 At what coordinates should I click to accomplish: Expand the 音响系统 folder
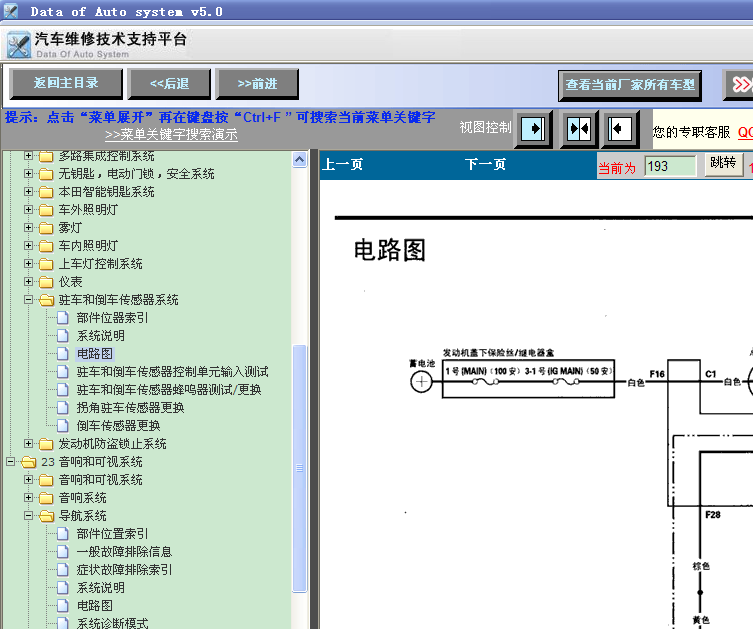click(28, 497)
